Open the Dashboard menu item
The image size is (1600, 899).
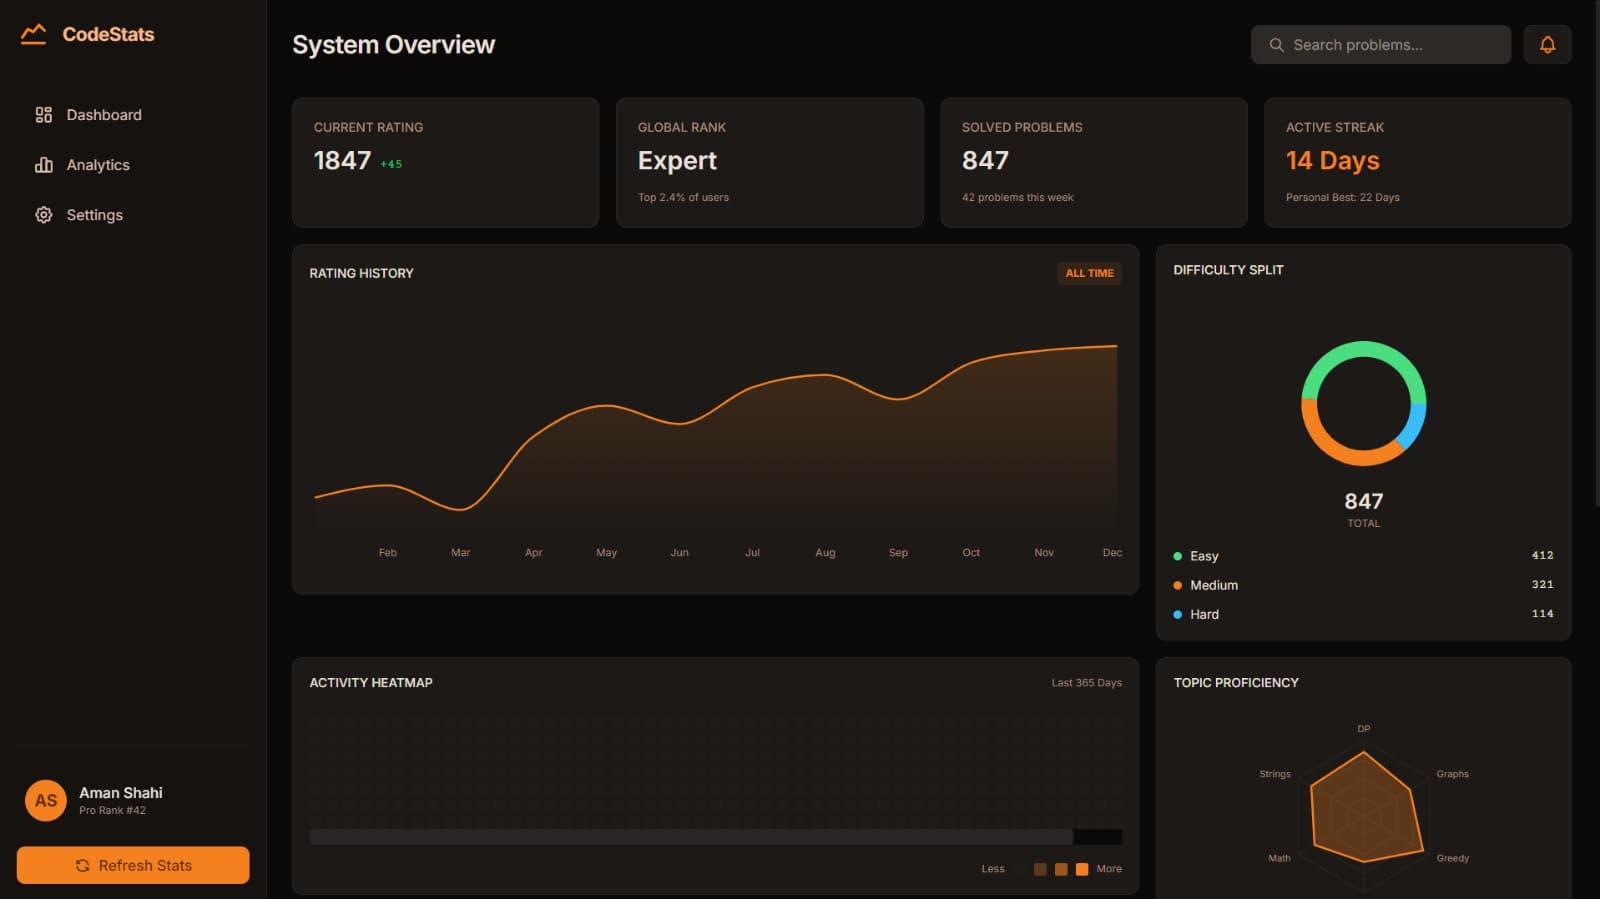pyautogui.click(x=133, y=115)
